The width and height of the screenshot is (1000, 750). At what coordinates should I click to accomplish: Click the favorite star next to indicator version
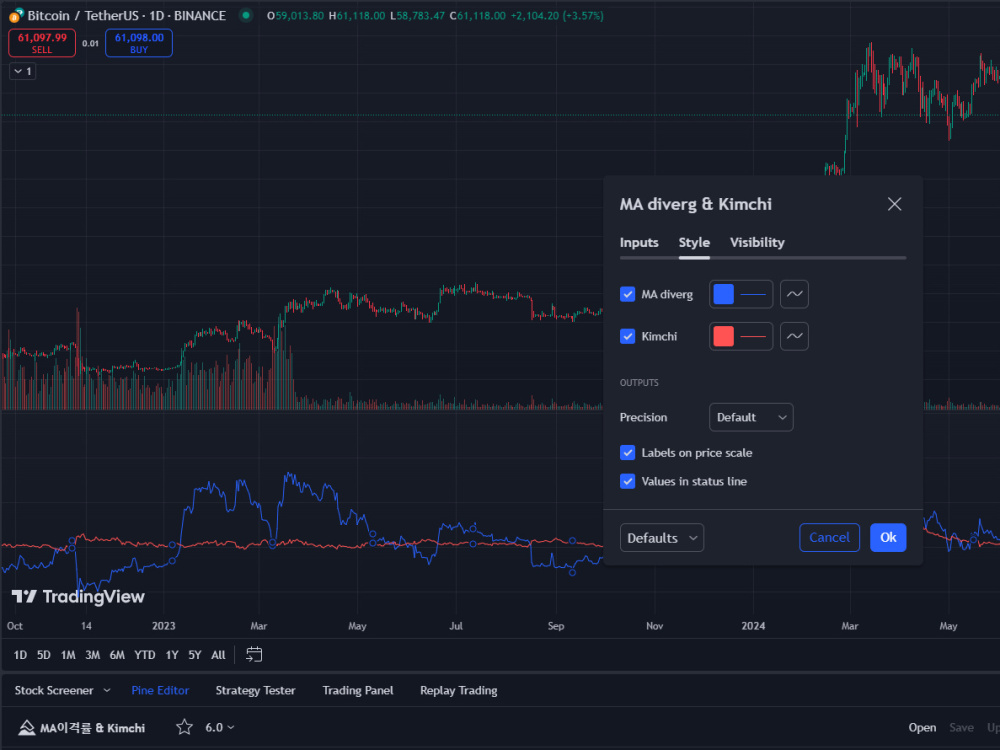point(183,727)
